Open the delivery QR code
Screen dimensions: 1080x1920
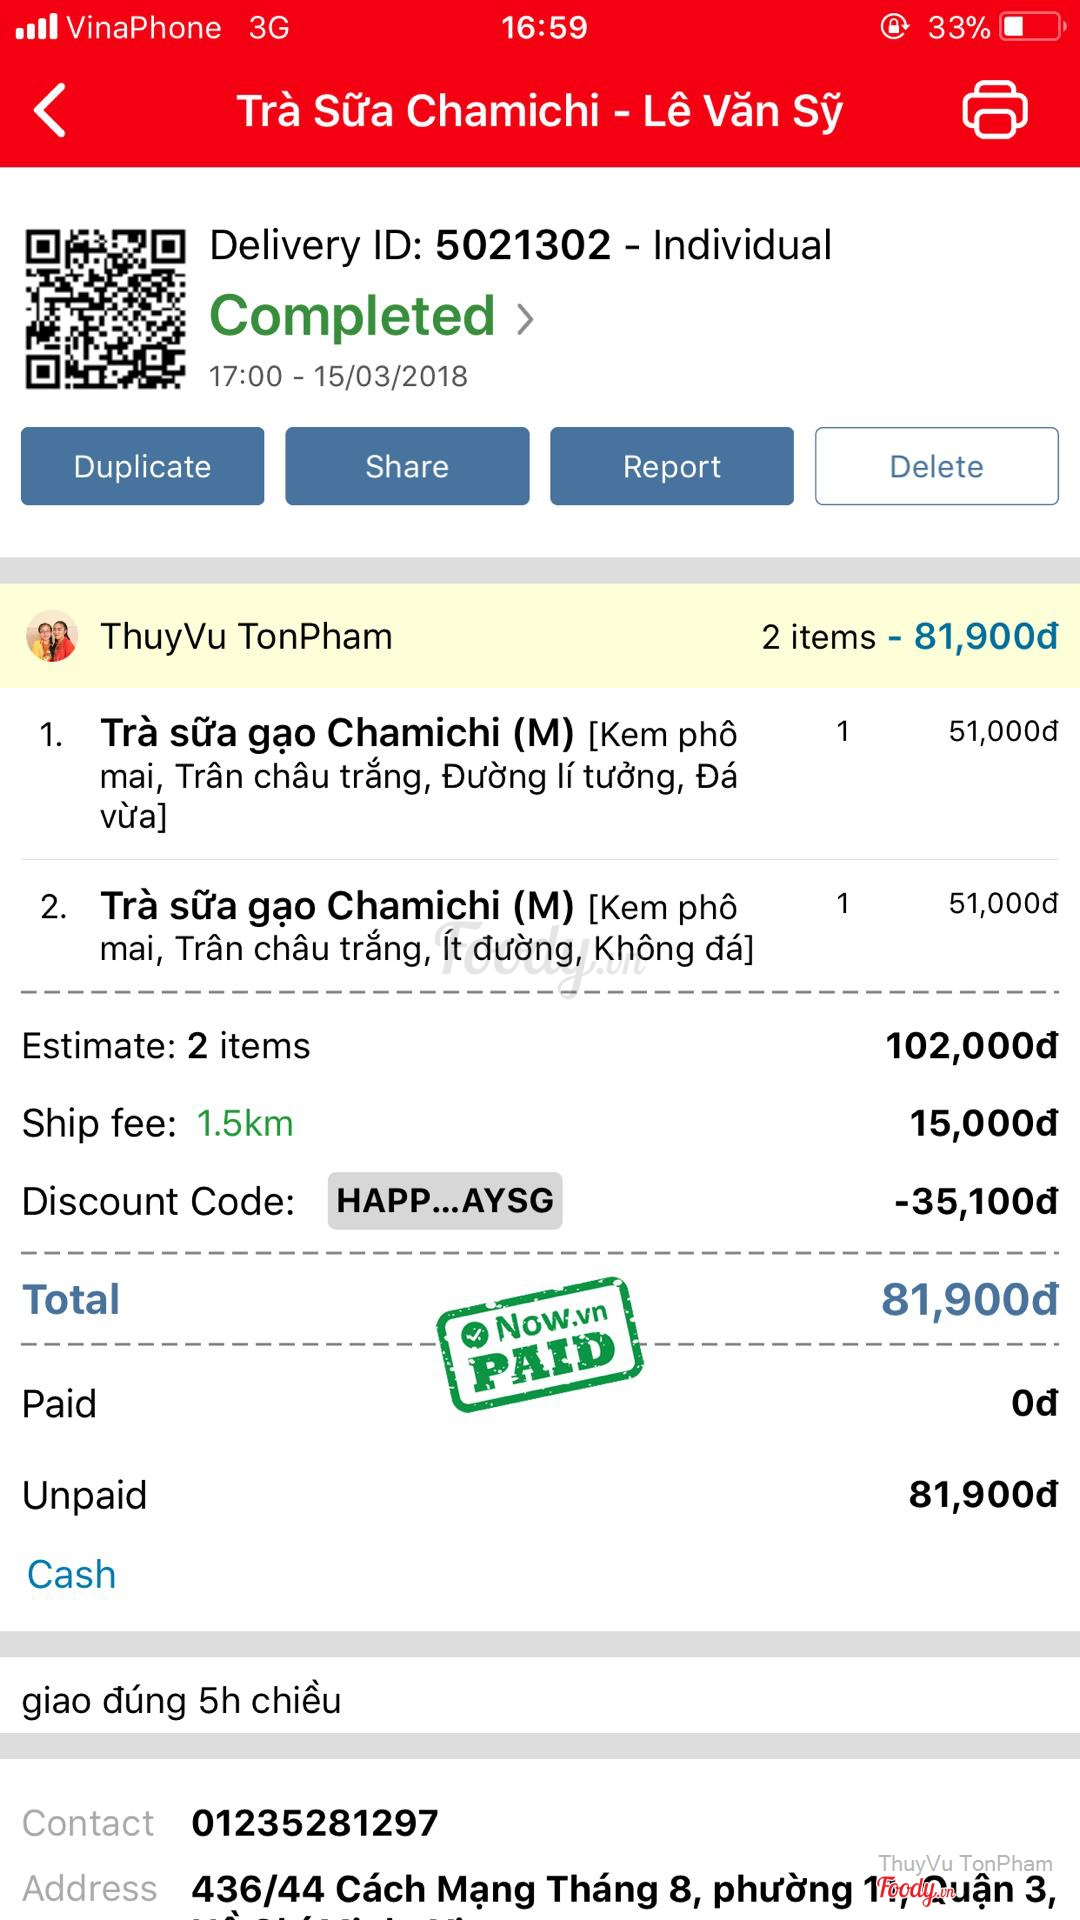(x=105, y=309)
